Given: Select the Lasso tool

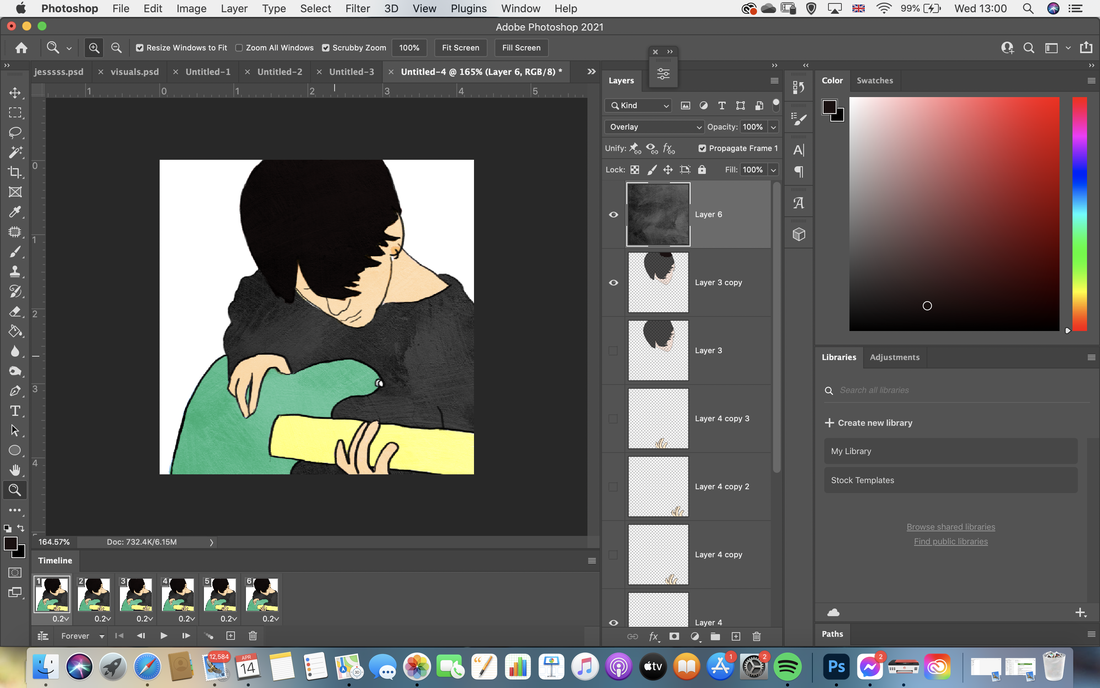Looking at the screenshot, I should click(x=15, y=133).
